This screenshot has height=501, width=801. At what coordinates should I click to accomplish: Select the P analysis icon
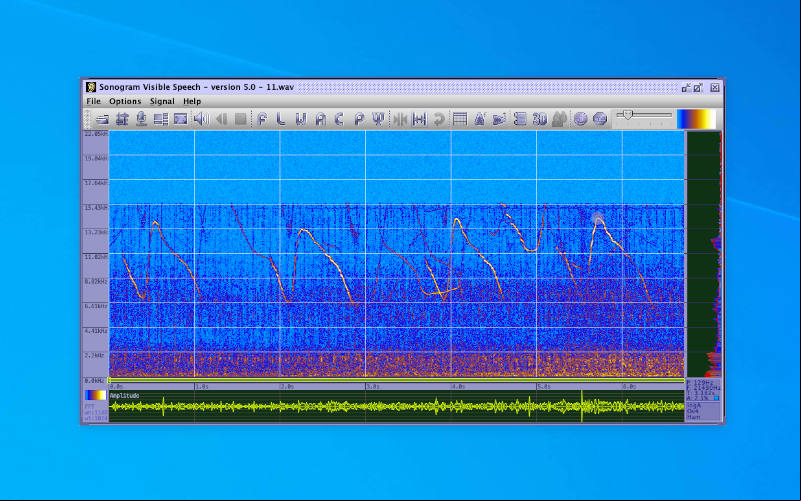[359, 120]
